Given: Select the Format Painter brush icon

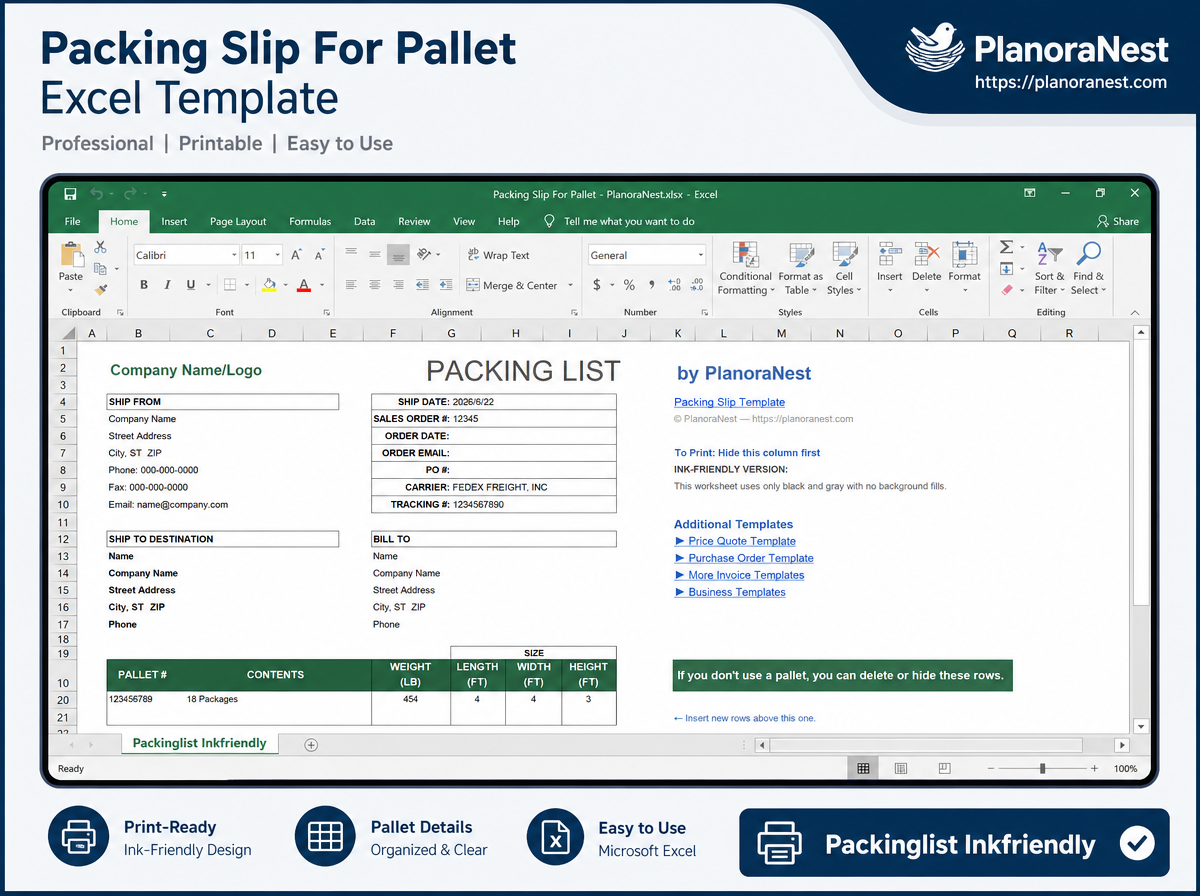Looking at the screenshot, I should (x=100, y=289).
